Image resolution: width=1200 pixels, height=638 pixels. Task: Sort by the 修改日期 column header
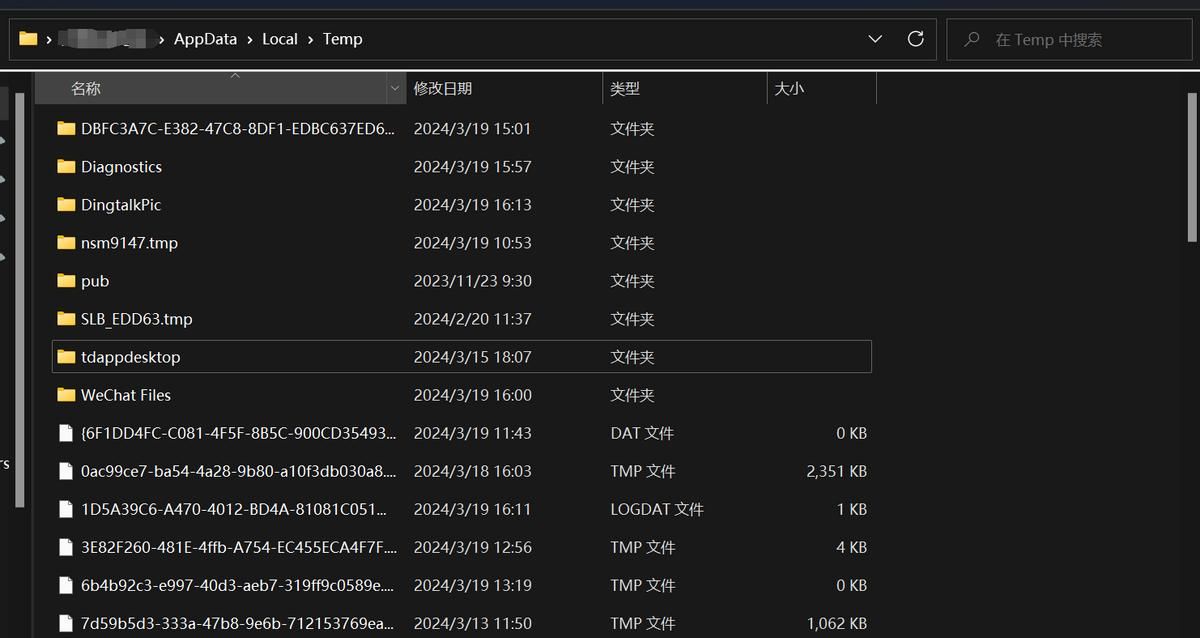pyautogui.click(x=443, y=89)
